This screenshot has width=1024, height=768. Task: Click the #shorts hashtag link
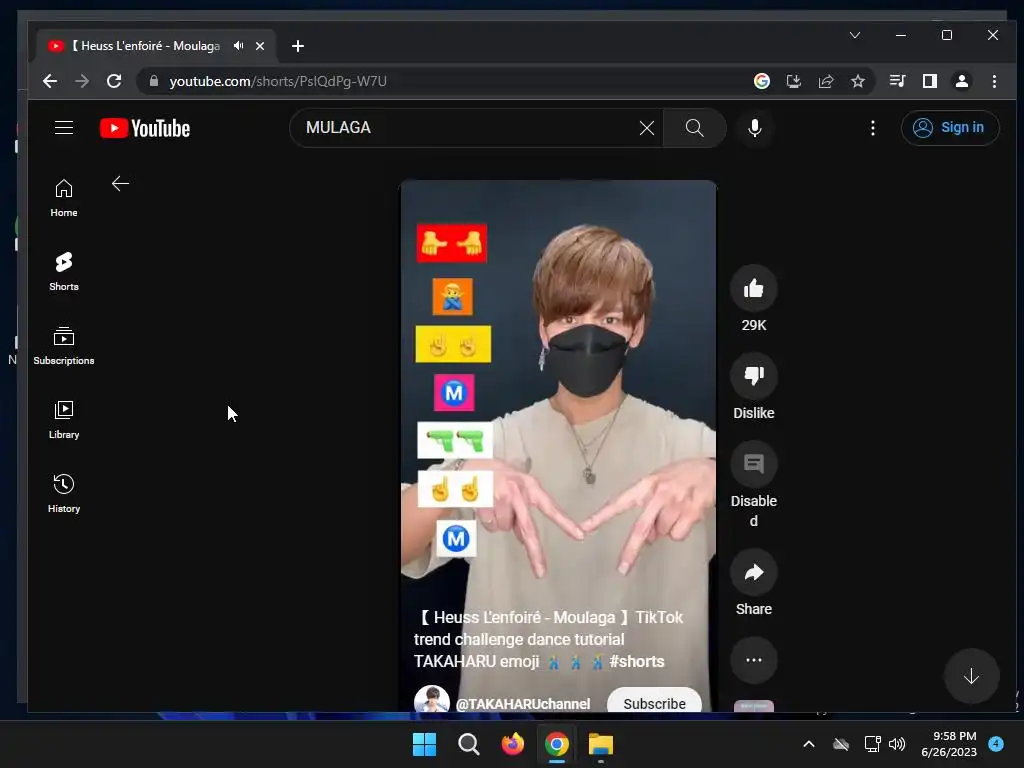[x=637, y=662]
